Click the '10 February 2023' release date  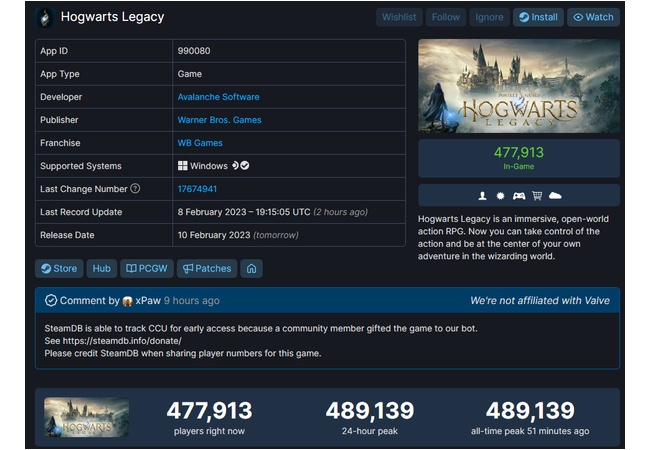click(x=214, y=235)
